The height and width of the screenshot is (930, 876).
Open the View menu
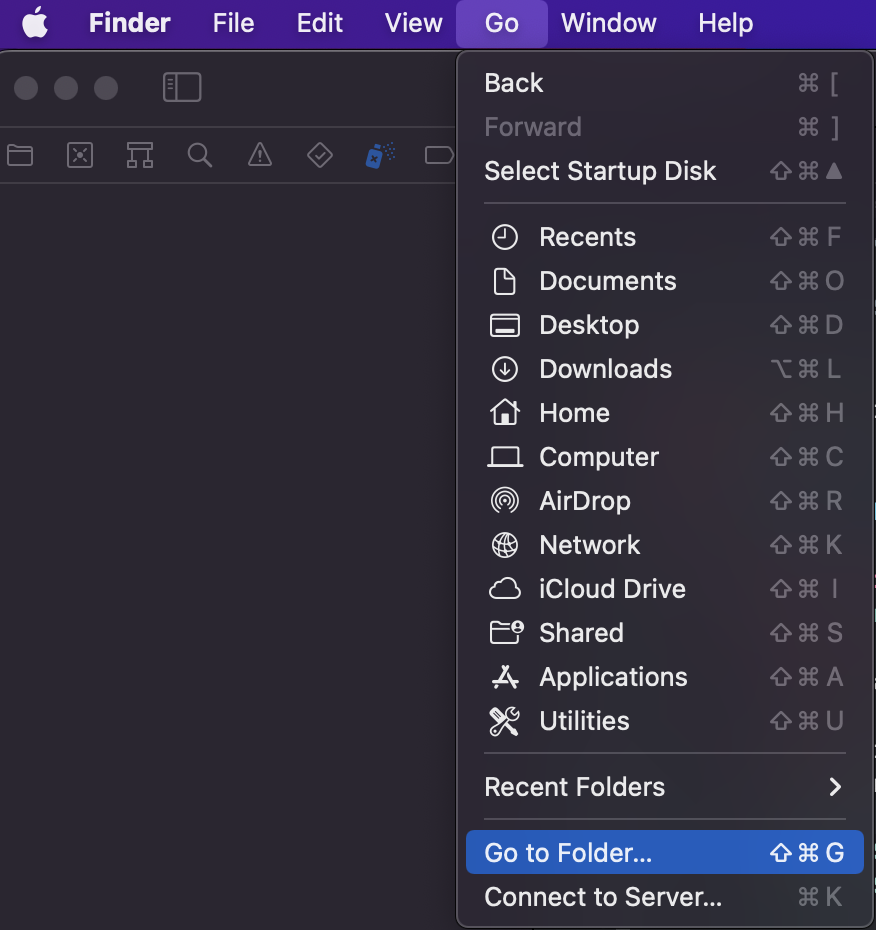(413, 23)
